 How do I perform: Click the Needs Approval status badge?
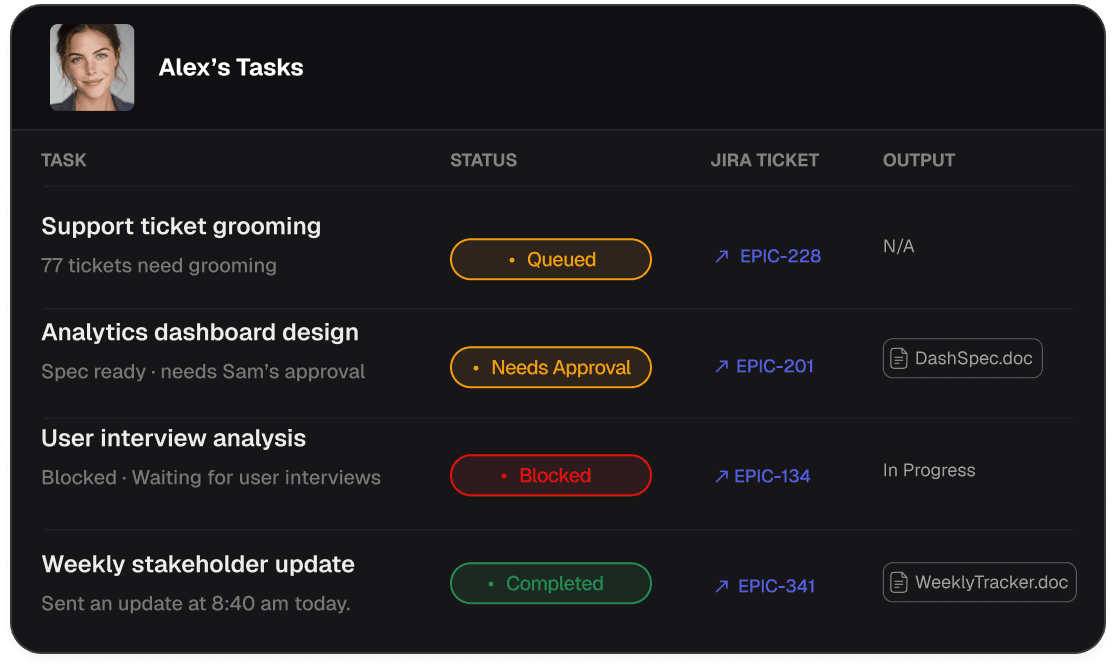coord(551,368)
